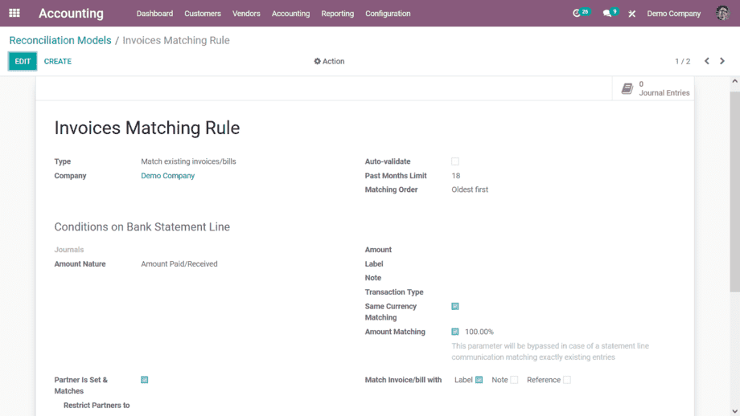Open the Vendors menu
This screenshot has width=740, height=416.
(246, 14)
